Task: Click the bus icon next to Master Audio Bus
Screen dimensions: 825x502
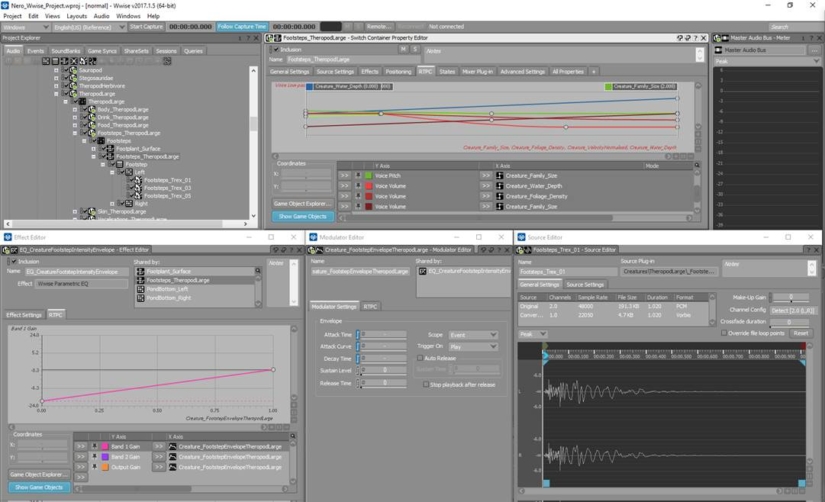Action: (x=719, y=50)
